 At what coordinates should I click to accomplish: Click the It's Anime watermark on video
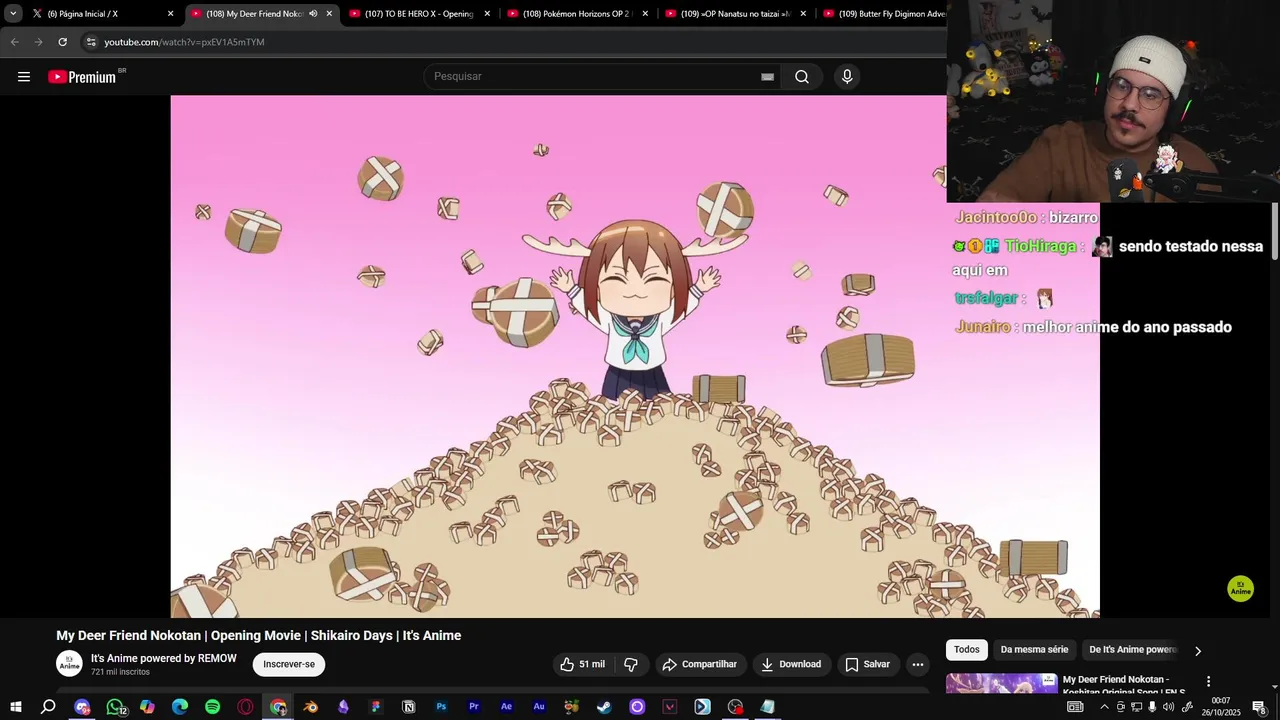pos(1241,589)
